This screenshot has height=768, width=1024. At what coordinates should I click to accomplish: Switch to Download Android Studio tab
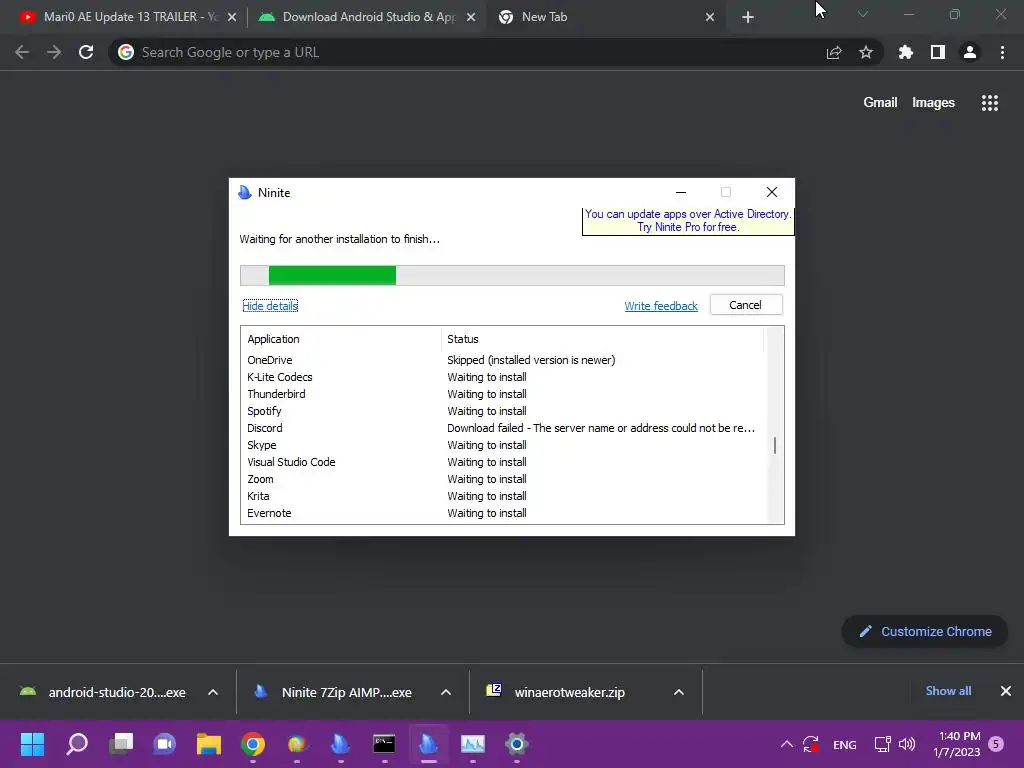[x=366, y=17]
